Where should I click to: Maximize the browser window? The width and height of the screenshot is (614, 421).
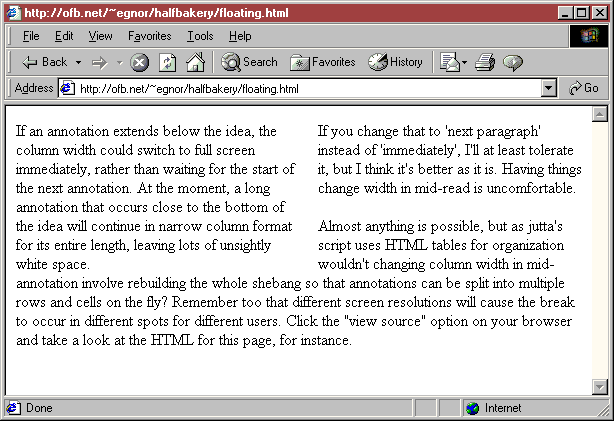(x=581, y=13)
